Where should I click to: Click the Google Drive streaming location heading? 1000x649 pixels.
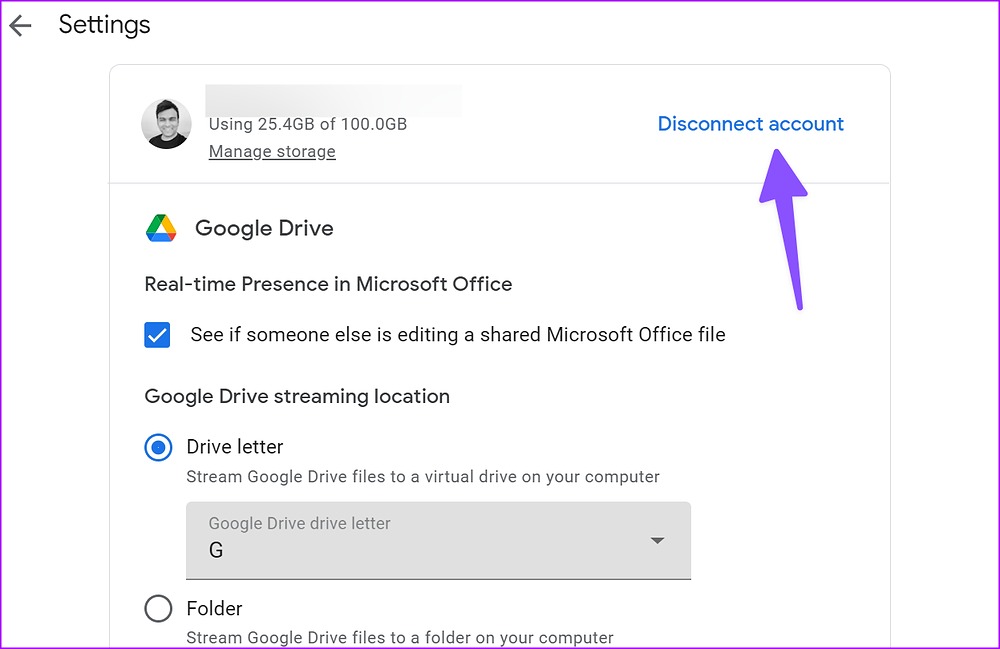point(294,396)
